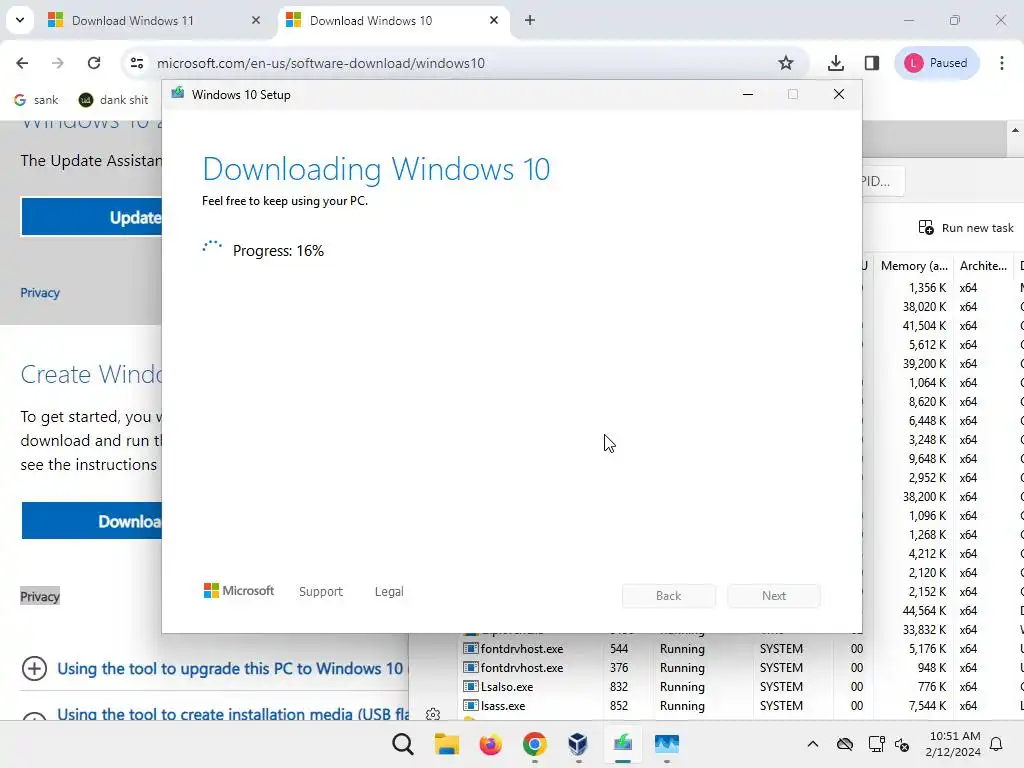This screenshot has height=768, width=1024.
Task: Open tab search dropdown arrow
Action: [x=20, y=20]
